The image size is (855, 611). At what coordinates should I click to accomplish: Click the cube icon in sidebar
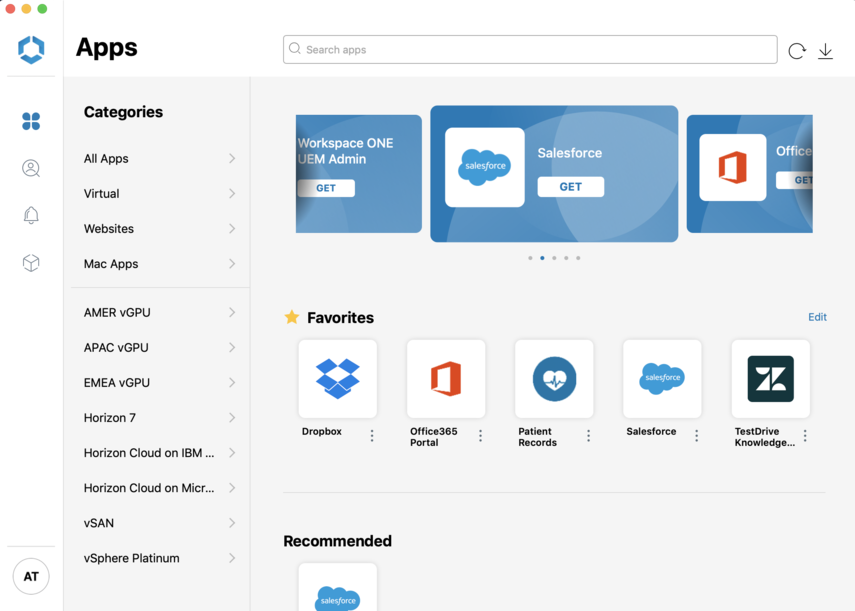click(x=31, y=263)
